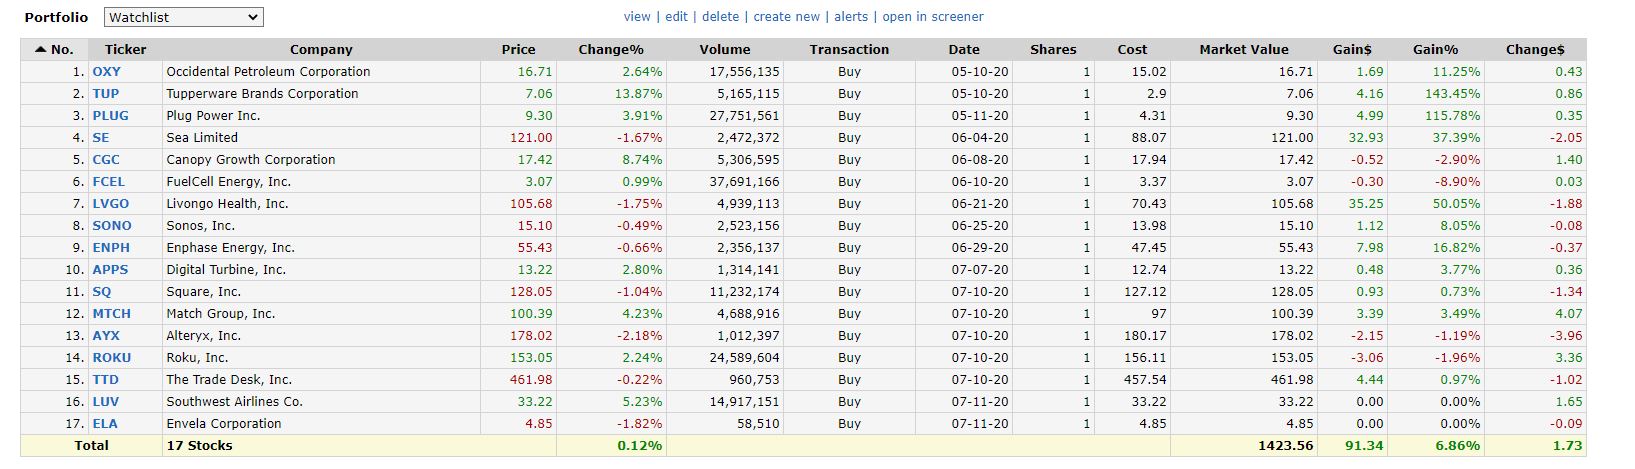This screenshot has width=1635, height=469.
Task: Click the delete portfolio link
Action: coord(720,17)
